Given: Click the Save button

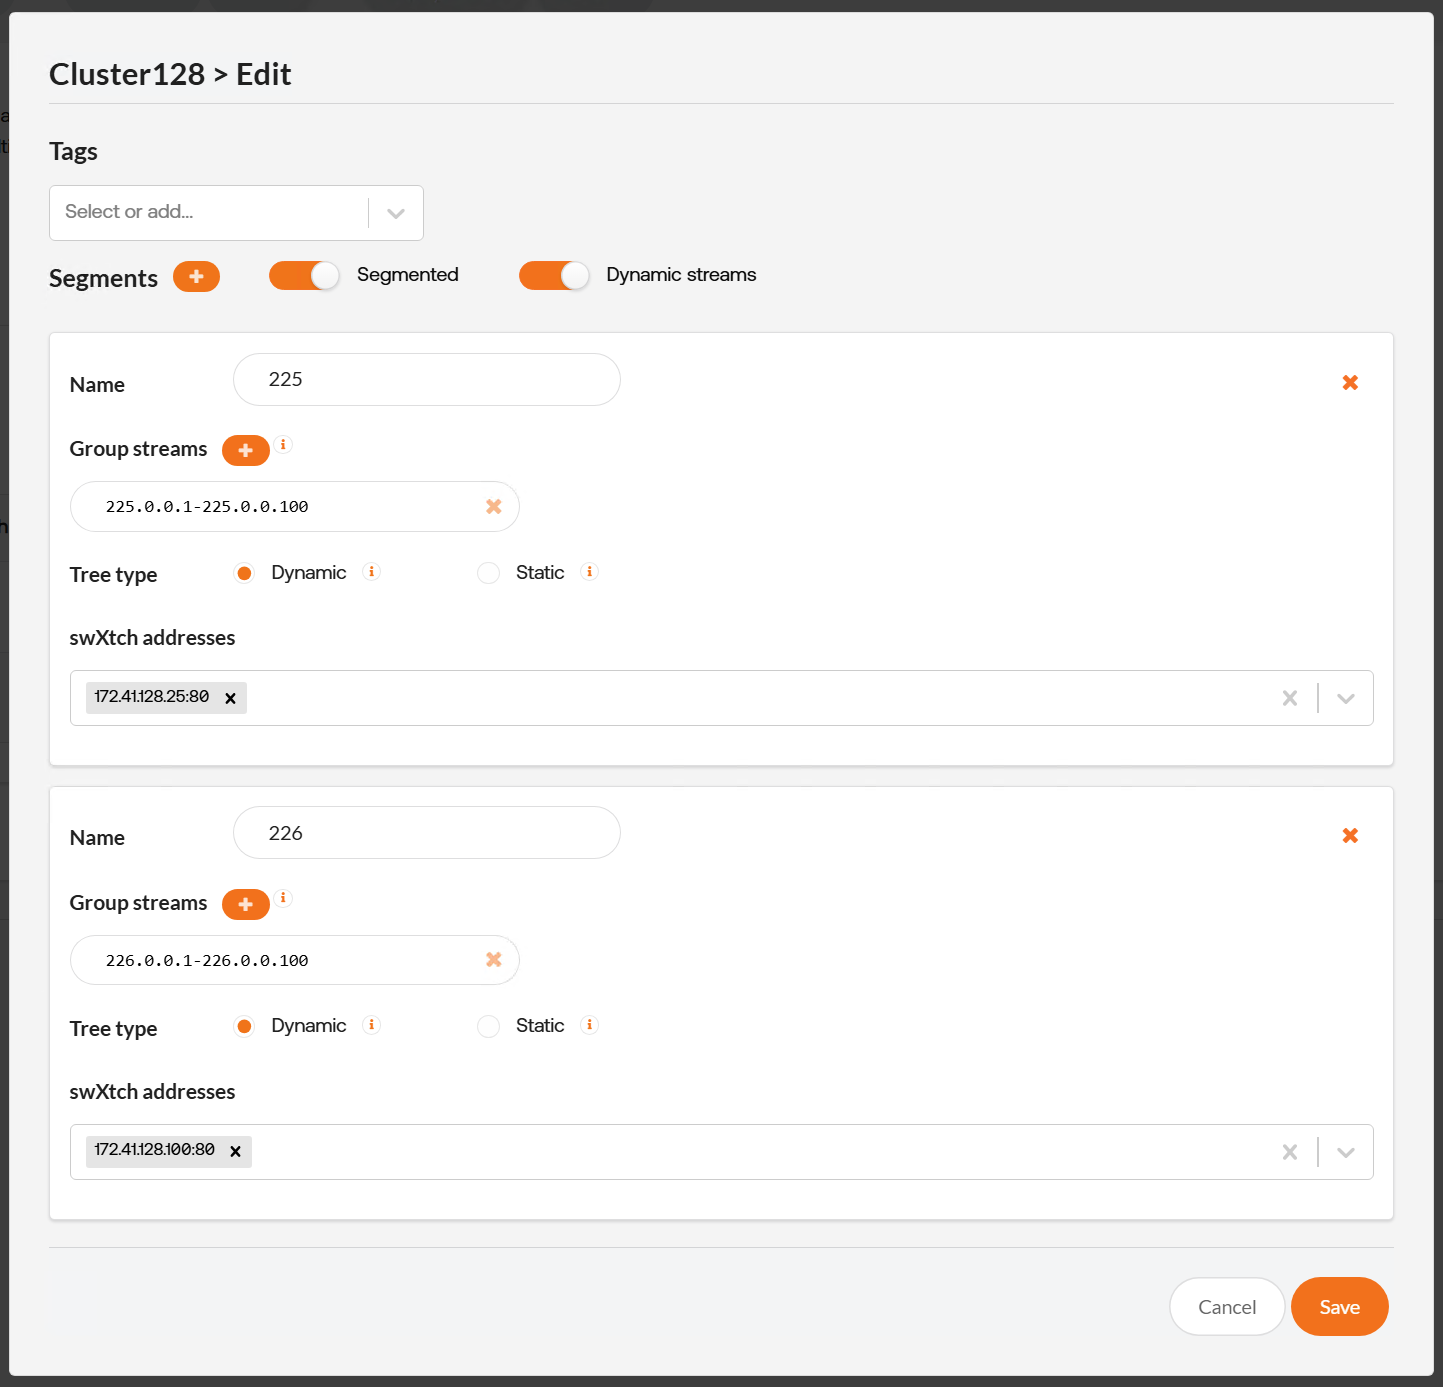Looking at the screenshot, I should 1339,1307.
